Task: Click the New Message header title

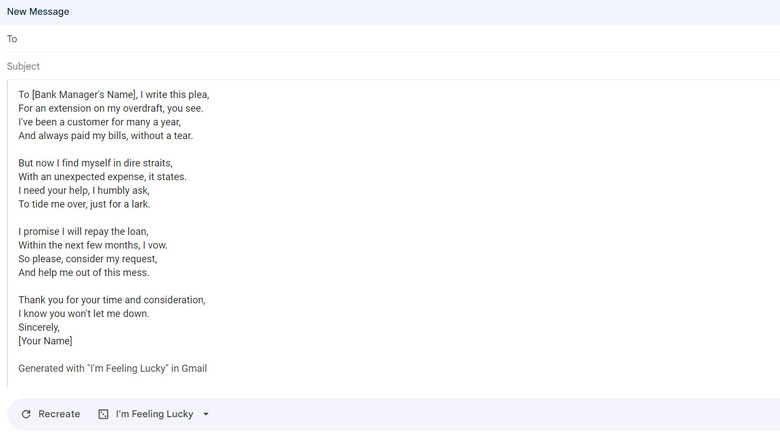Action: [x=38, y=11]
